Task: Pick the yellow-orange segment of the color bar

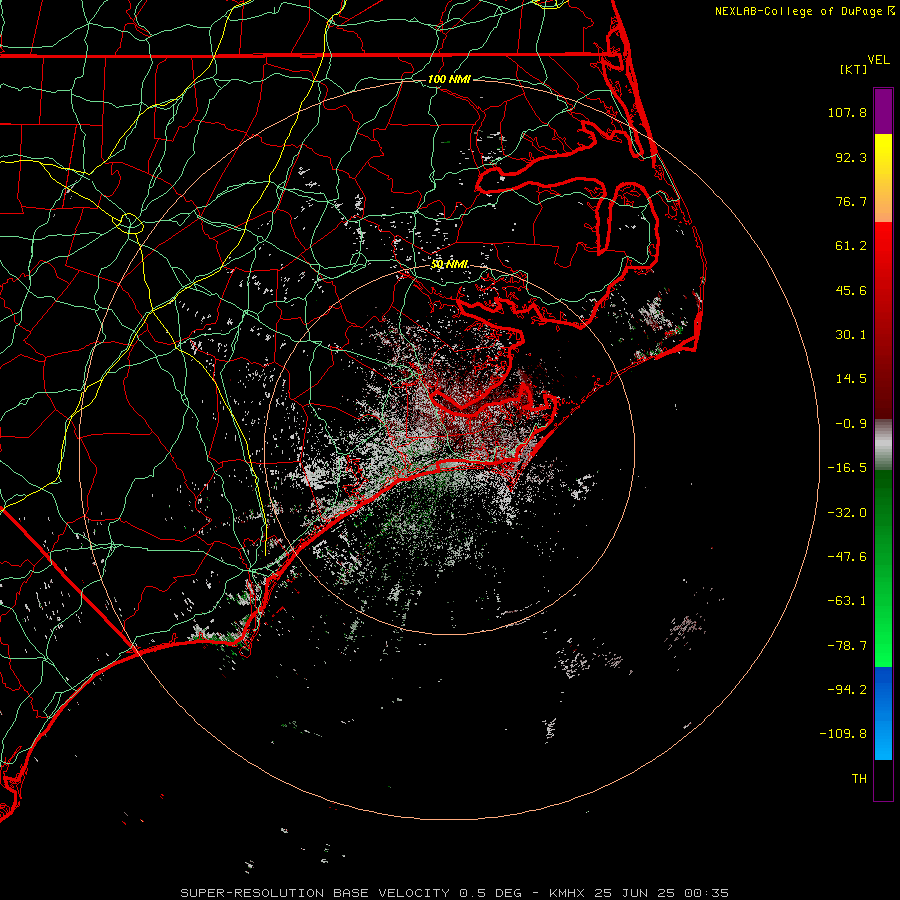Action: [x=883, y=178]
